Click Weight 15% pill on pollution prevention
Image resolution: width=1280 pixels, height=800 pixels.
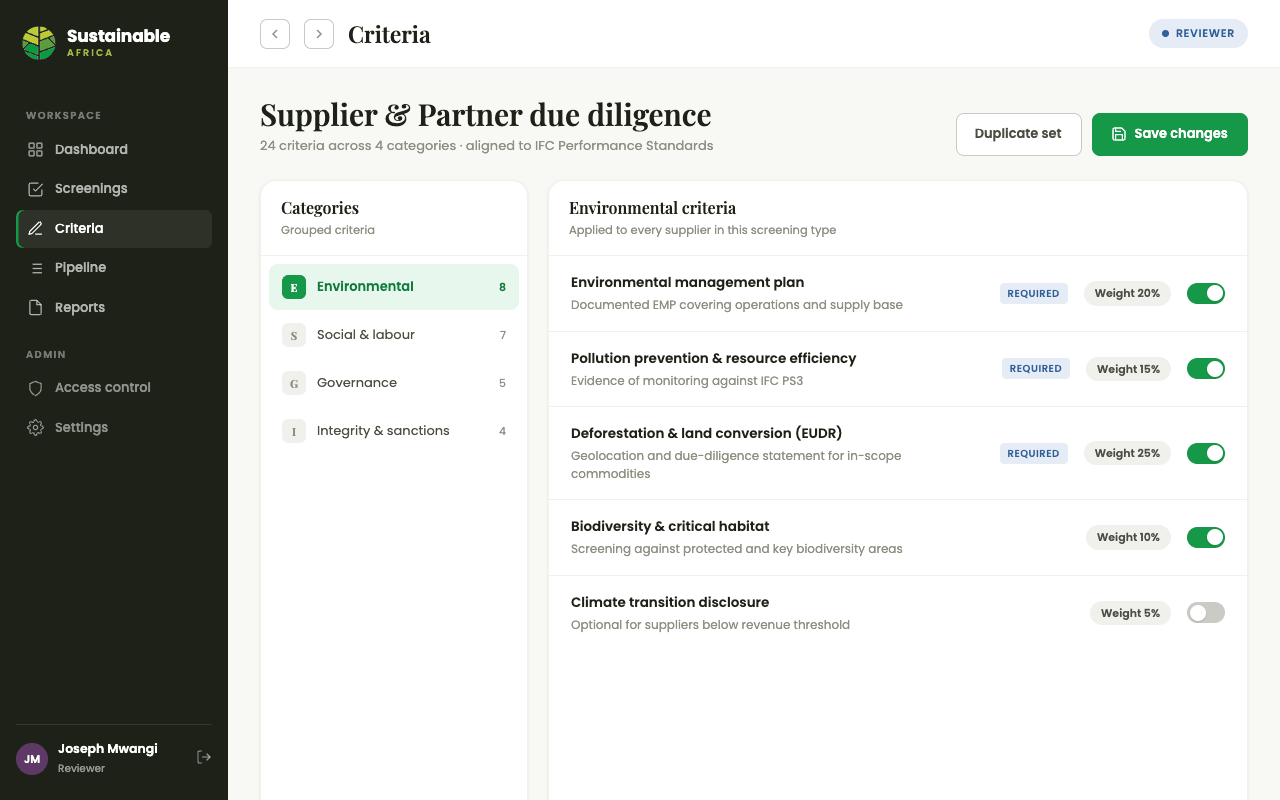(1128, 369)
